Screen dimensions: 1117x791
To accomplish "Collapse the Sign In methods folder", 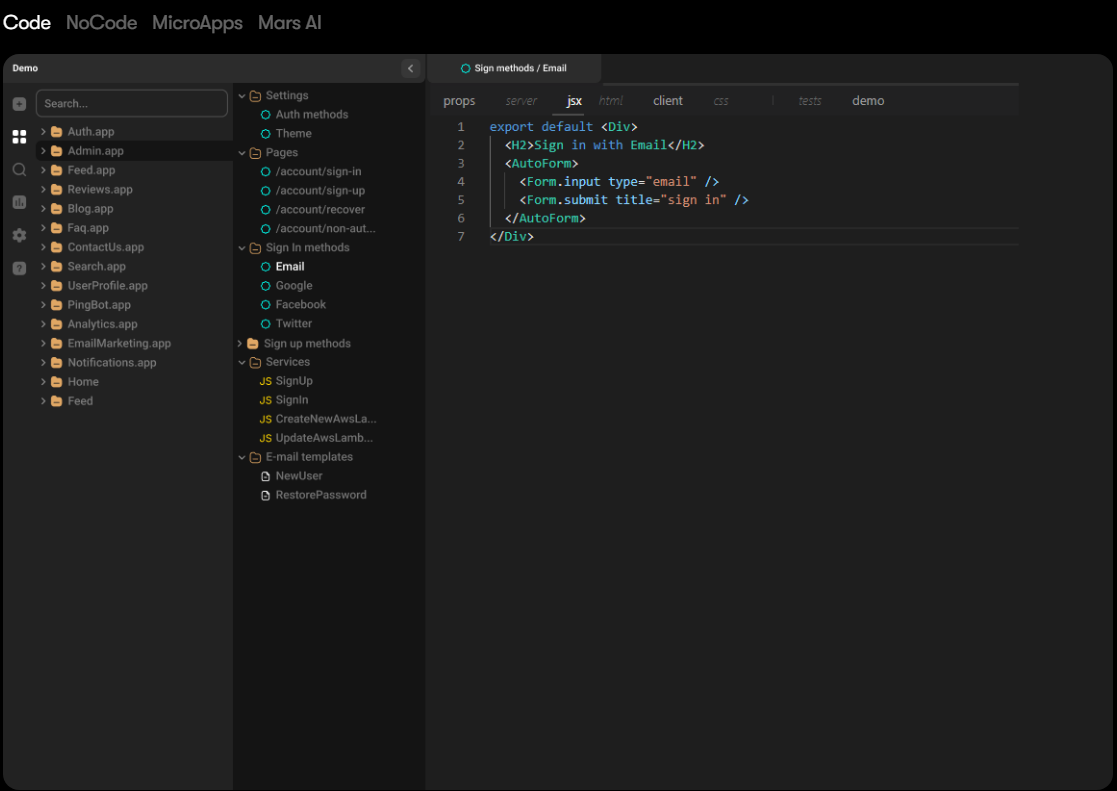I will click(241, 248).
